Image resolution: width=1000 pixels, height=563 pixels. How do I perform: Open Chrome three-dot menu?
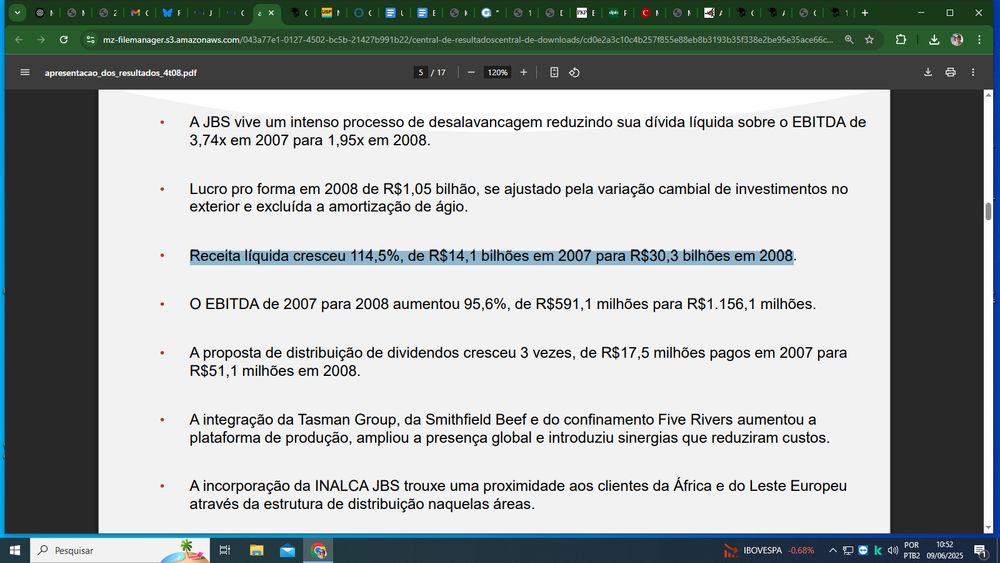pyautogui.click(x=980, y=40)
